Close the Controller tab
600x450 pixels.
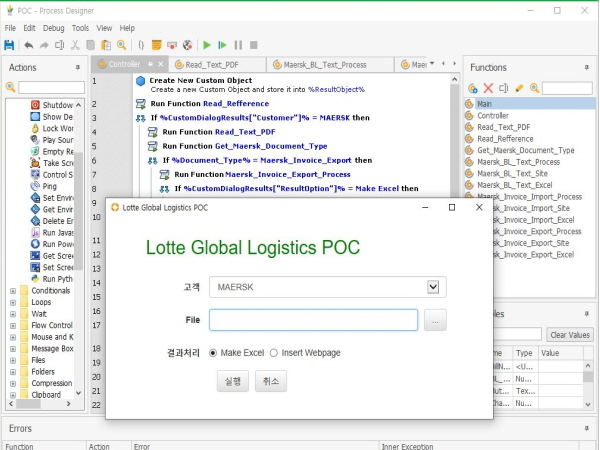coord(161,64)
